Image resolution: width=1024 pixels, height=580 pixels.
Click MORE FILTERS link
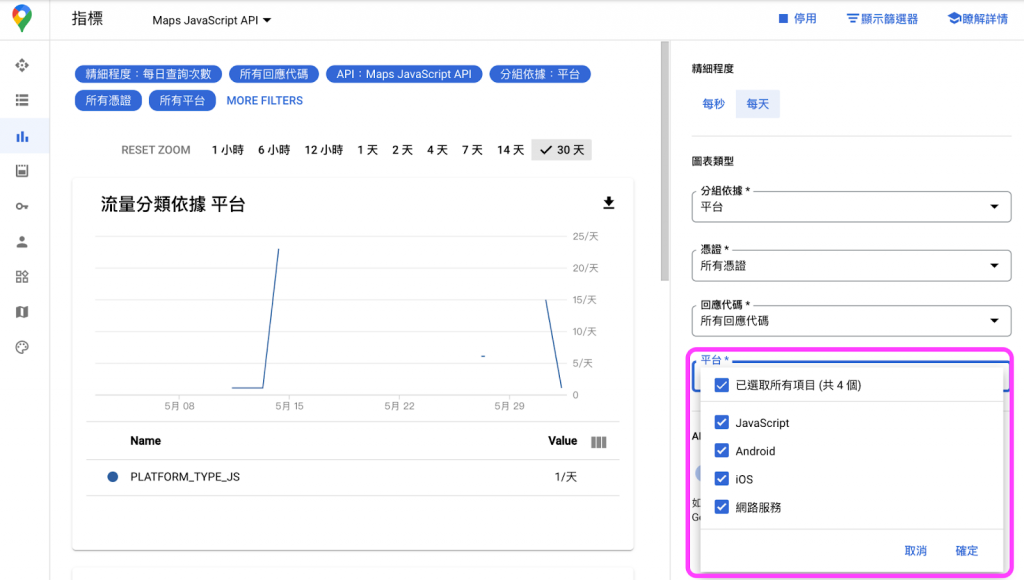264,101
